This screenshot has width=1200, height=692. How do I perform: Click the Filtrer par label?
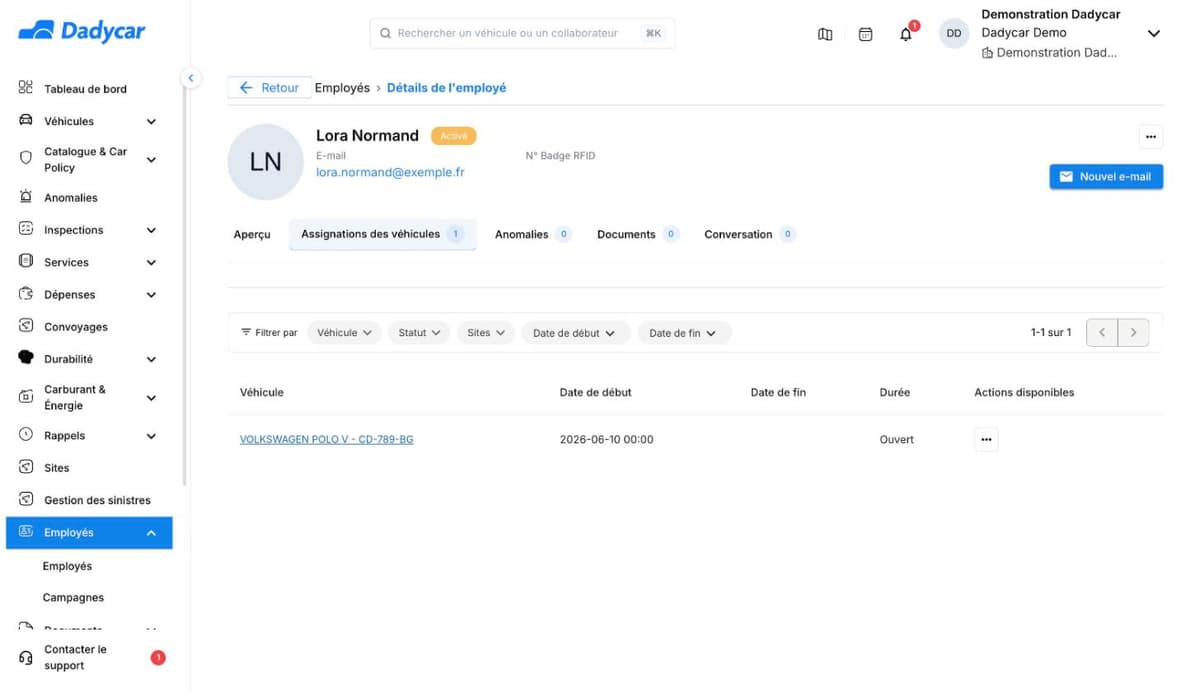(269, 333)
